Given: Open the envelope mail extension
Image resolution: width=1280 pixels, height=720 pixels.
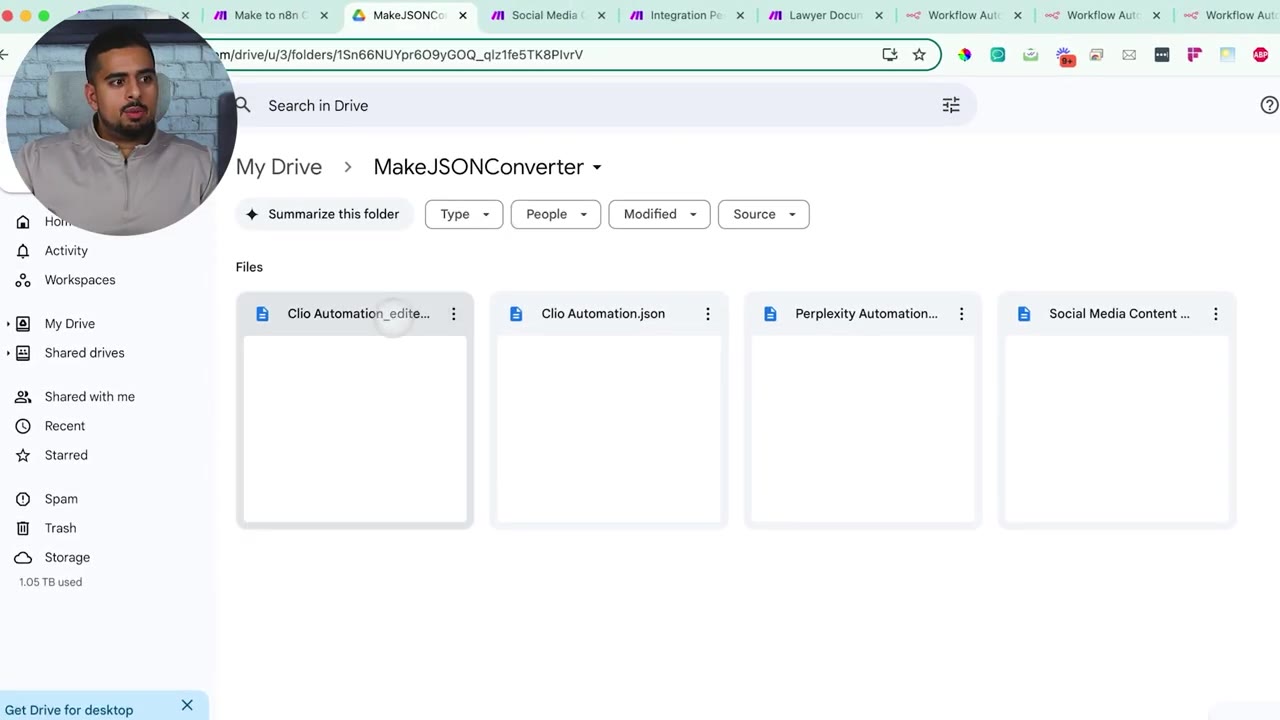Looking at the screenshot, I should pos(1129,55).
